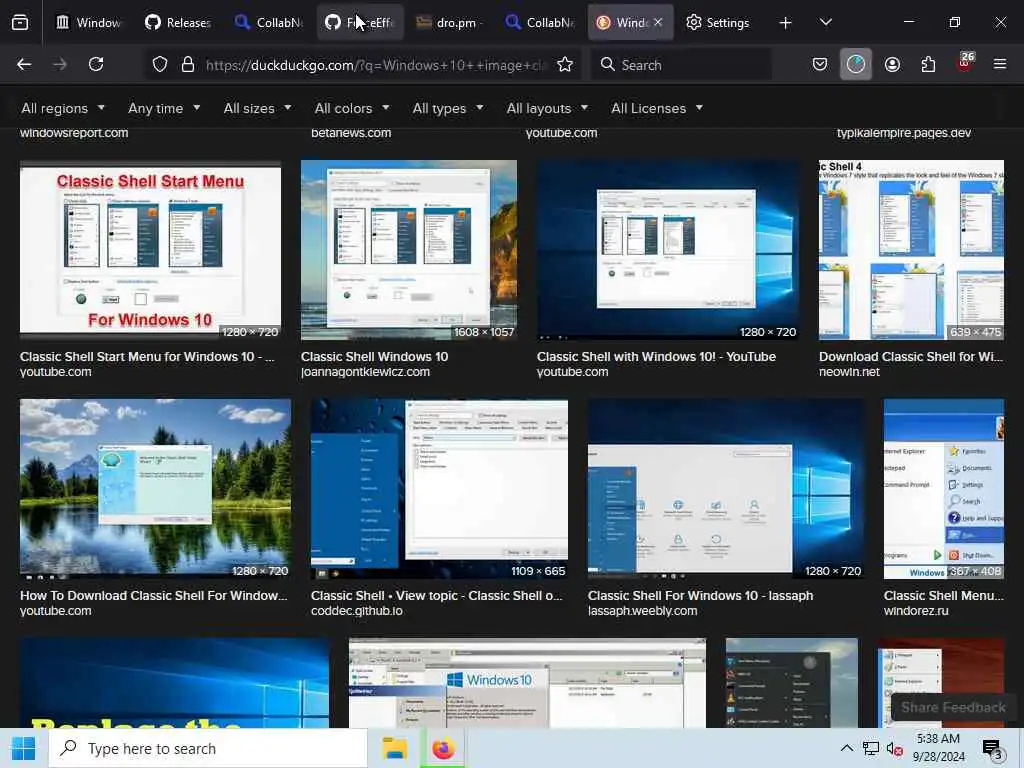Screen dimensions: 1024x768
Task: Open Download Classic Shell neowin result
Action: click(x=911, y=357)
